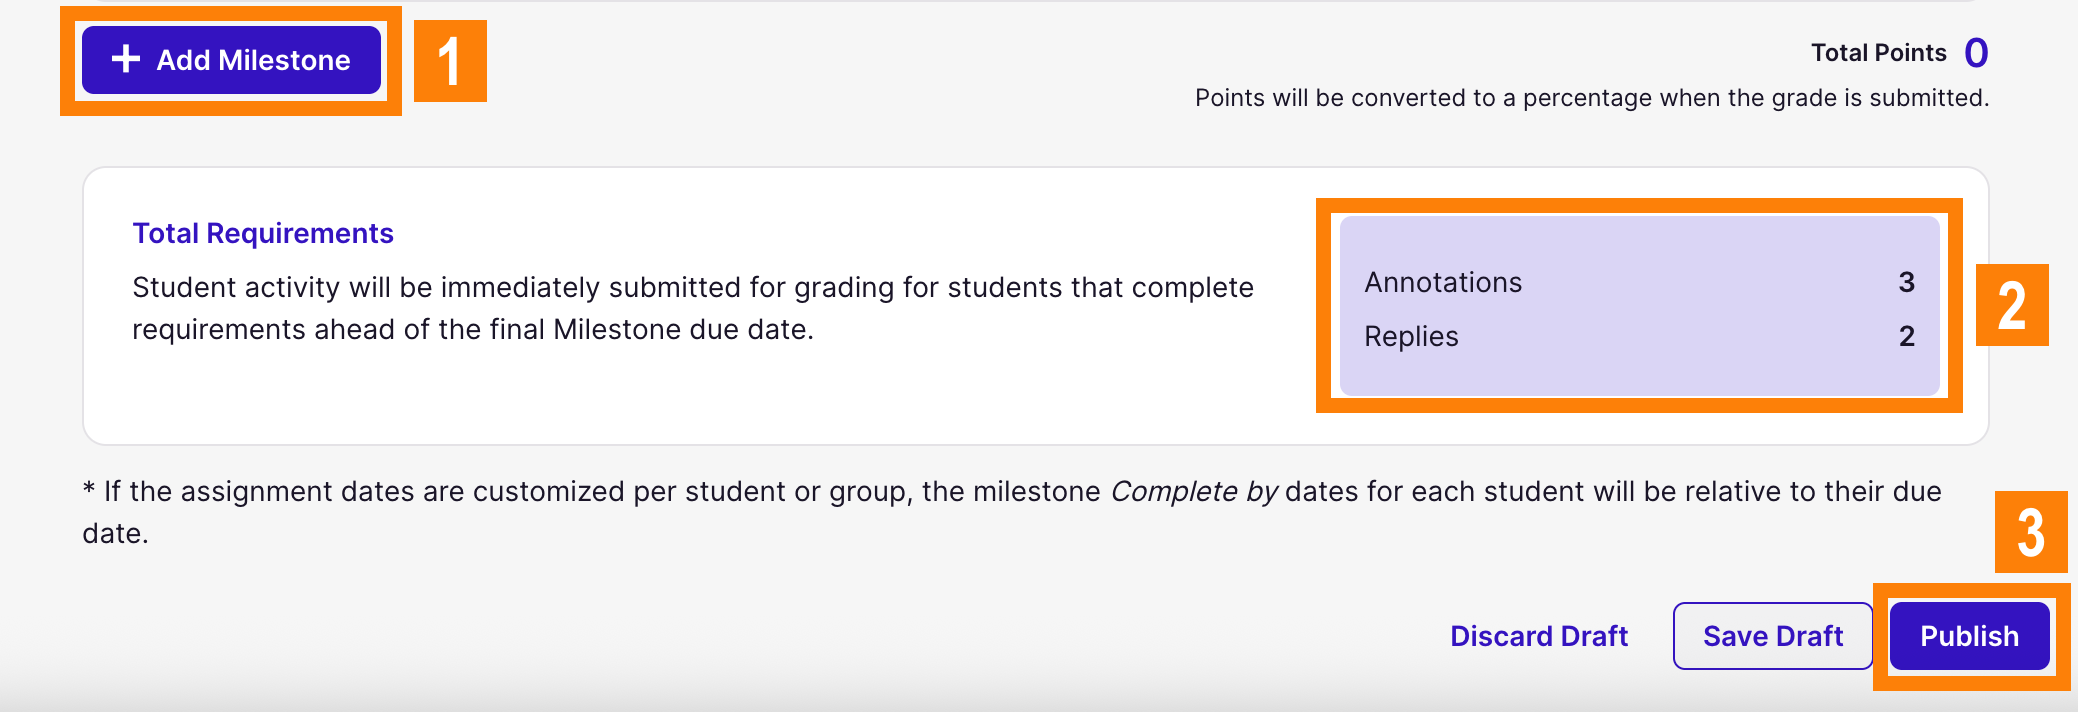2078x712 pixels.
Task: Click the grading description under Total Requirements
Action: [690, 307]
